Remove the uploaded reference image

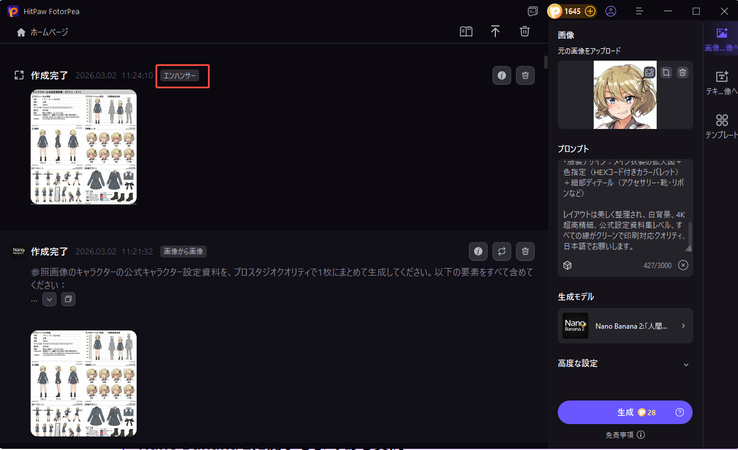682,72
